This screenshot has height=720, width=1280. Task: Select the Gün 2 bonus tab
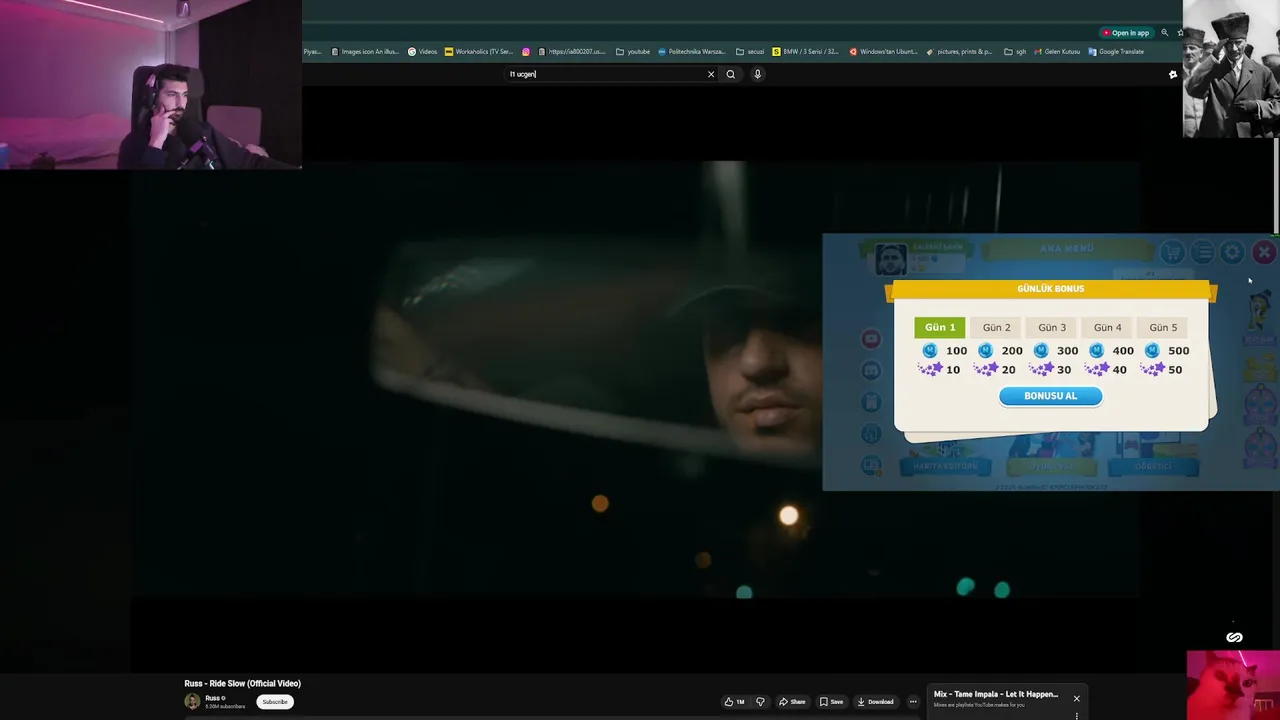coord(996,327)
